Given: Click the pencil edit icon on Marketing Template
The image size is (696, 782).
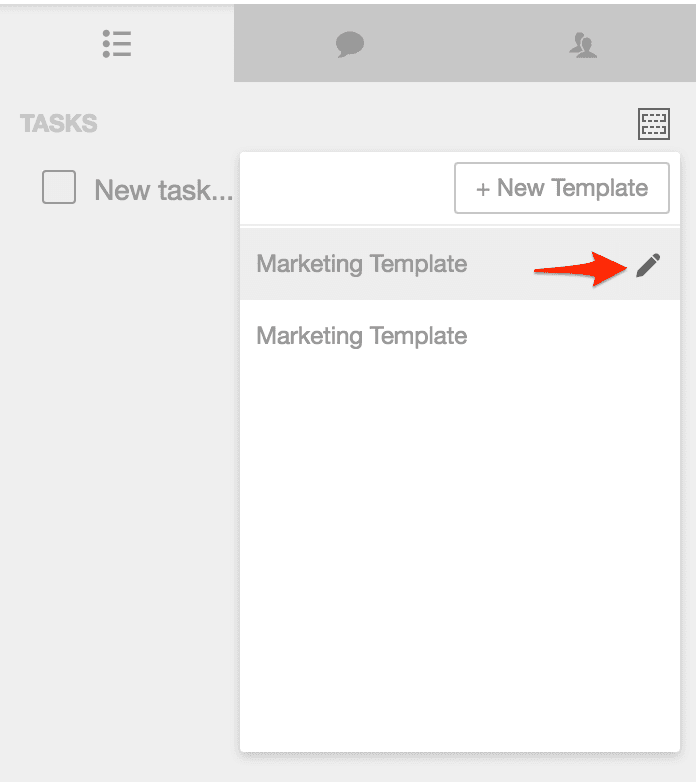Looking at the screenshot, I should point(648,265).
